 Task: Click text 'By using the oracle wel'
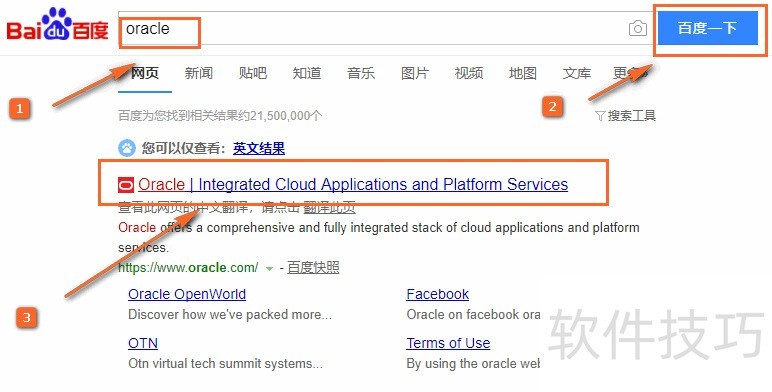(473, 363)
